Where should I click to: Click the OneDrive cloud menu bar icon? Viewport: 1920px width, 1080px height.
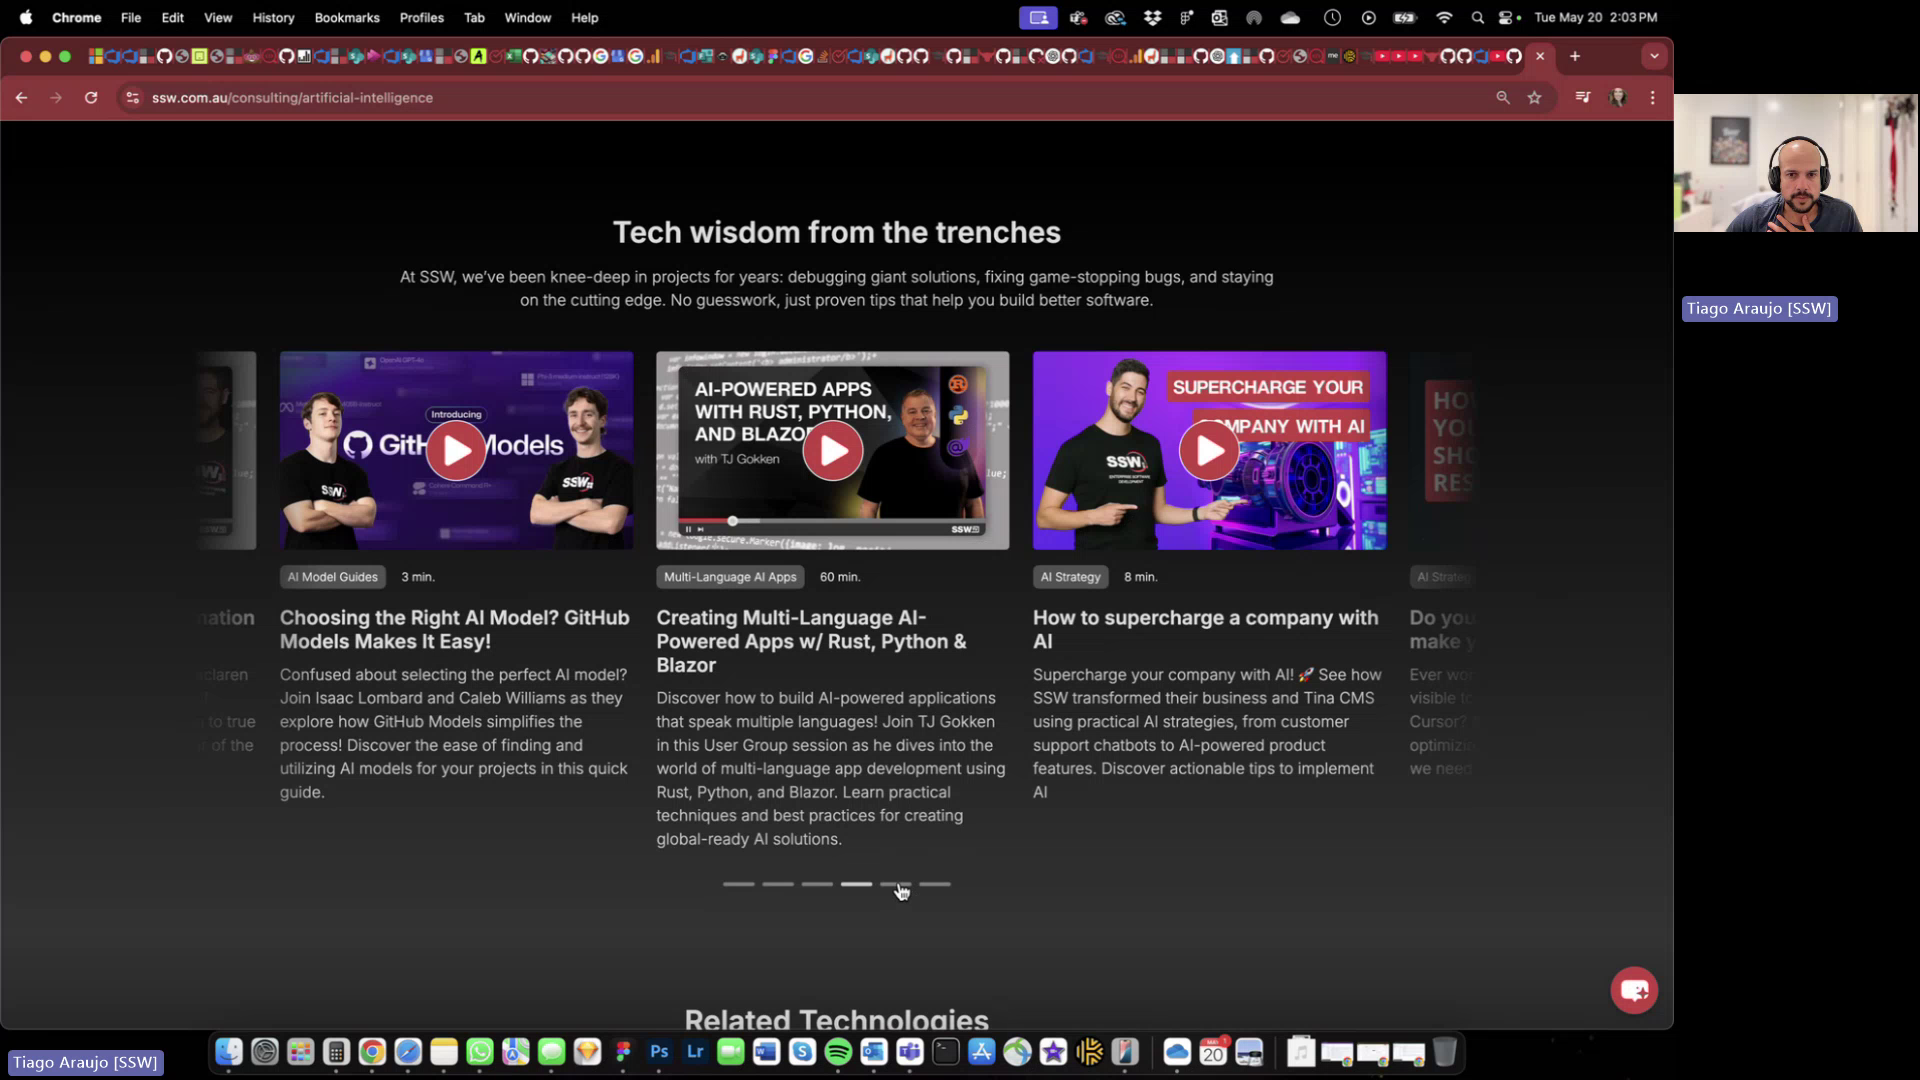pos(1290,17)
